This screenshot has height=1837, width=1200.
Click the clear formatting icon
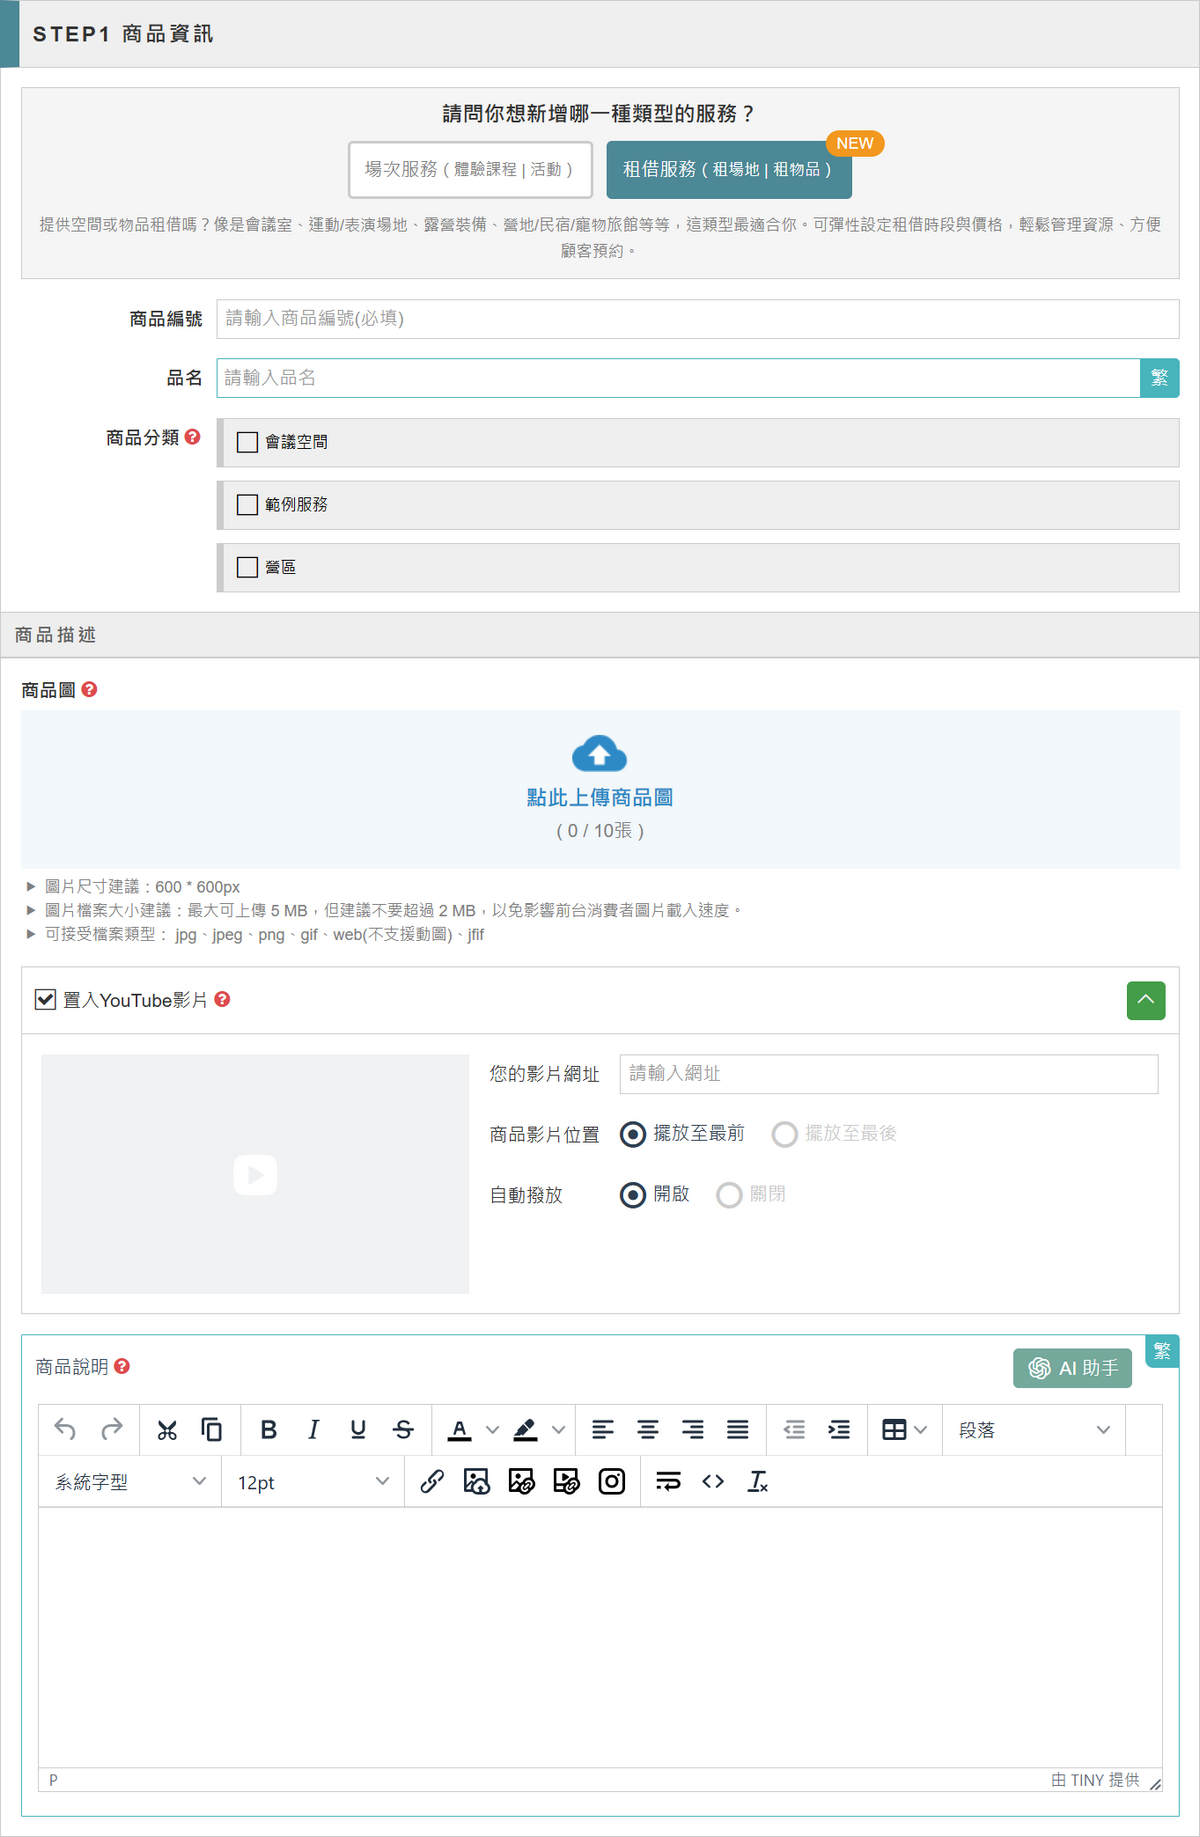point(758,1482)
